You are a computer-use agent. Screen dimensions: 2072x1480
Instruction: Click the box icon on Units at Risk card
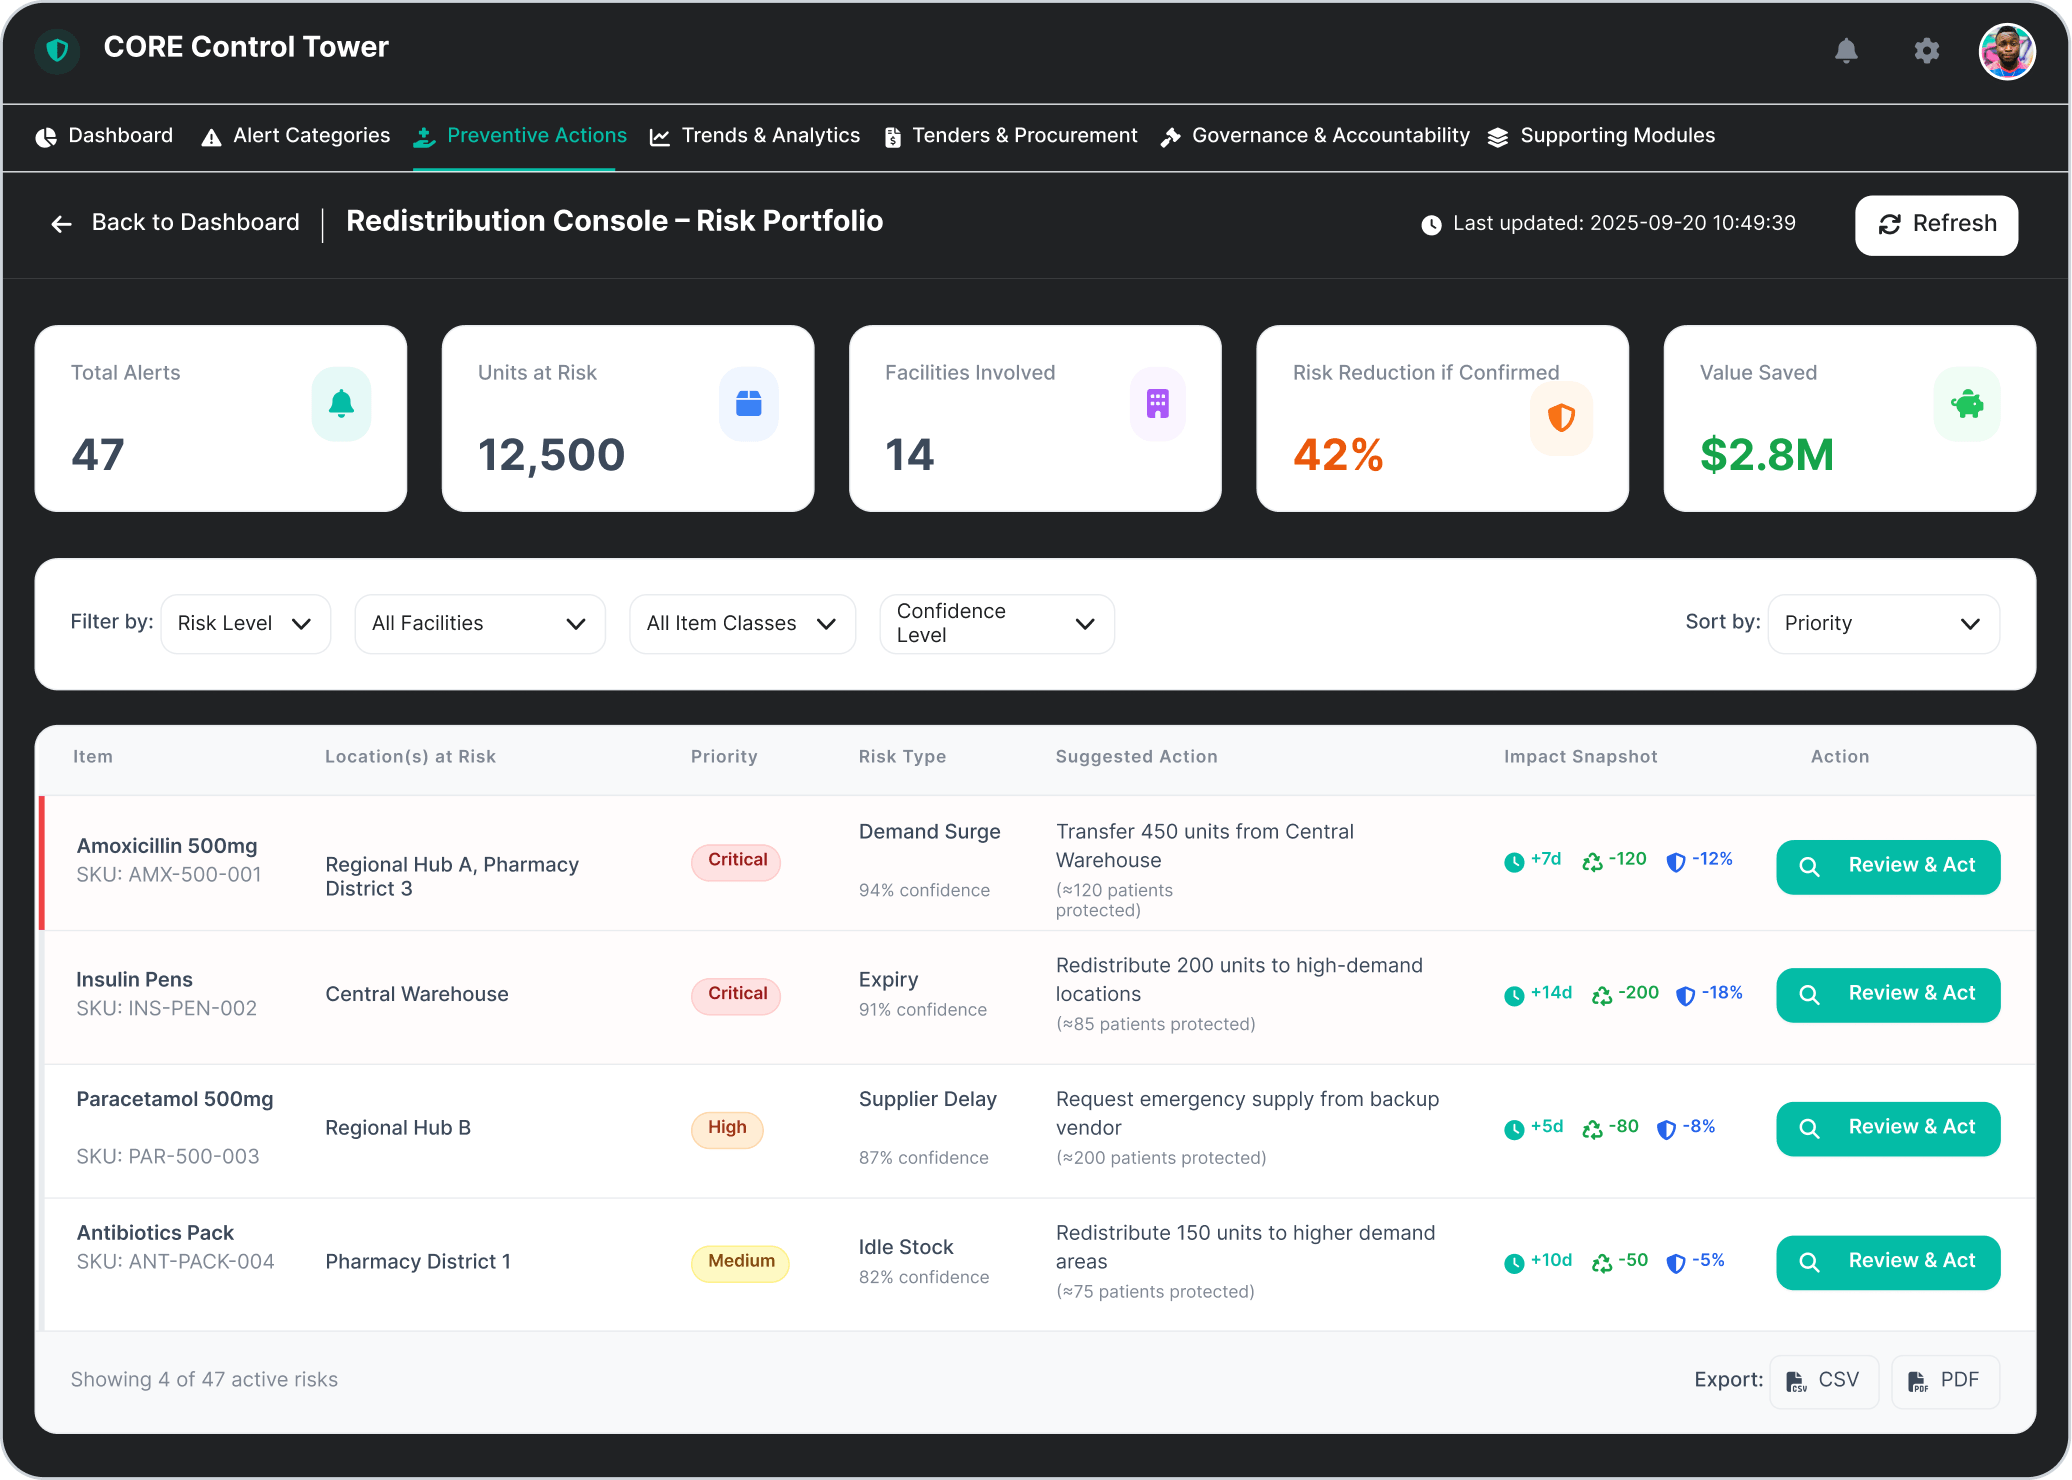click(x=748, y=404)
